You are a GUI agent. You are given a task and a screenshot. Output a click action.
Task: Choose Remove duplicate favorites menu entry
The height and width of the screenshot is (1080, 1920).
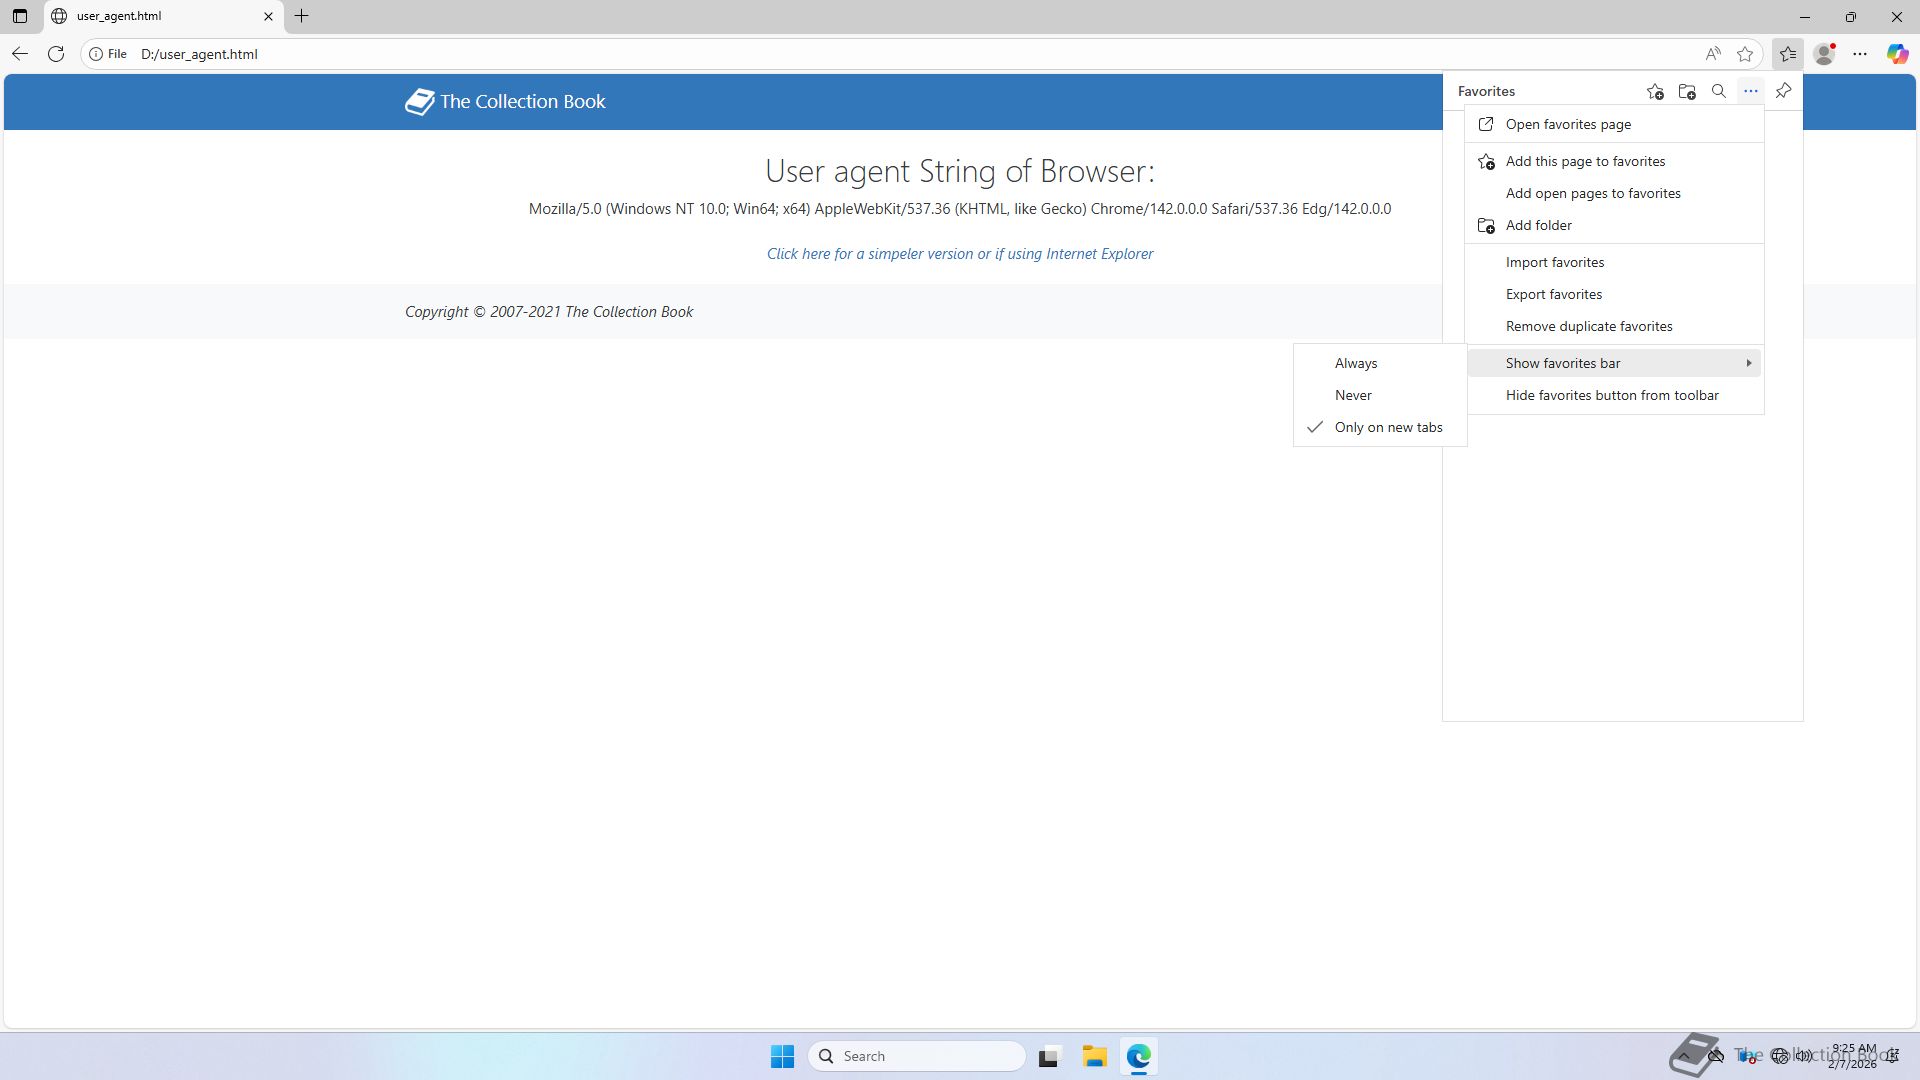click(x=1588, y=326)
